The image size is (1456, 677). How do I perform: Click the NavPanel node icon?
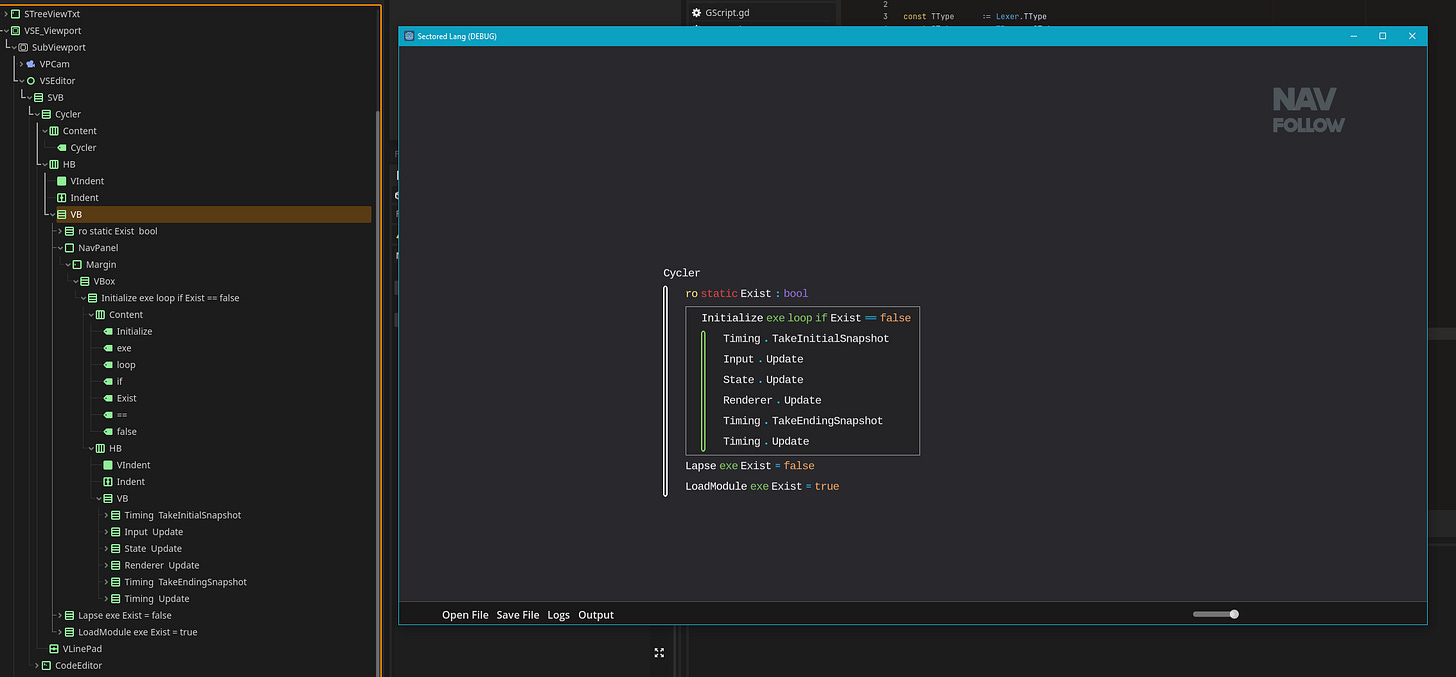coord(69,248)
